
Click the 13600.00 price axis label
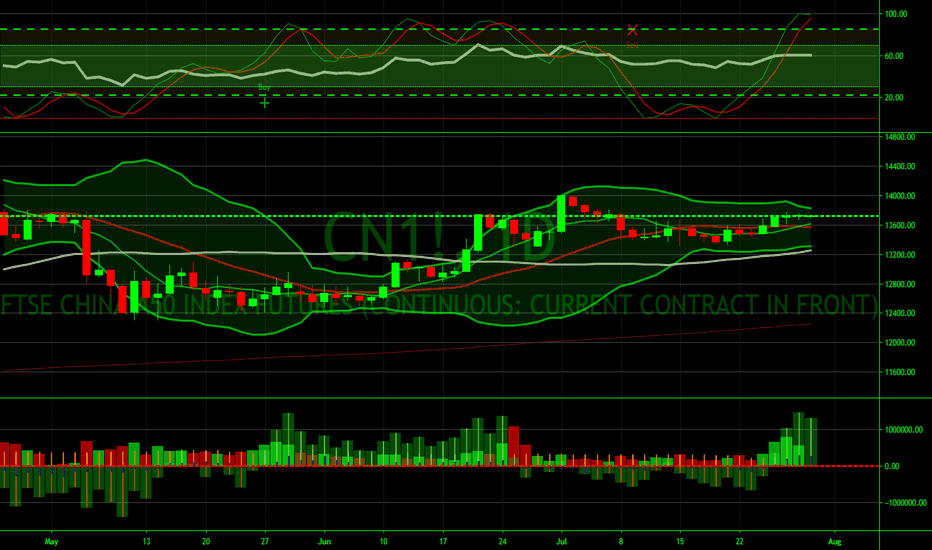click(900, 225)
